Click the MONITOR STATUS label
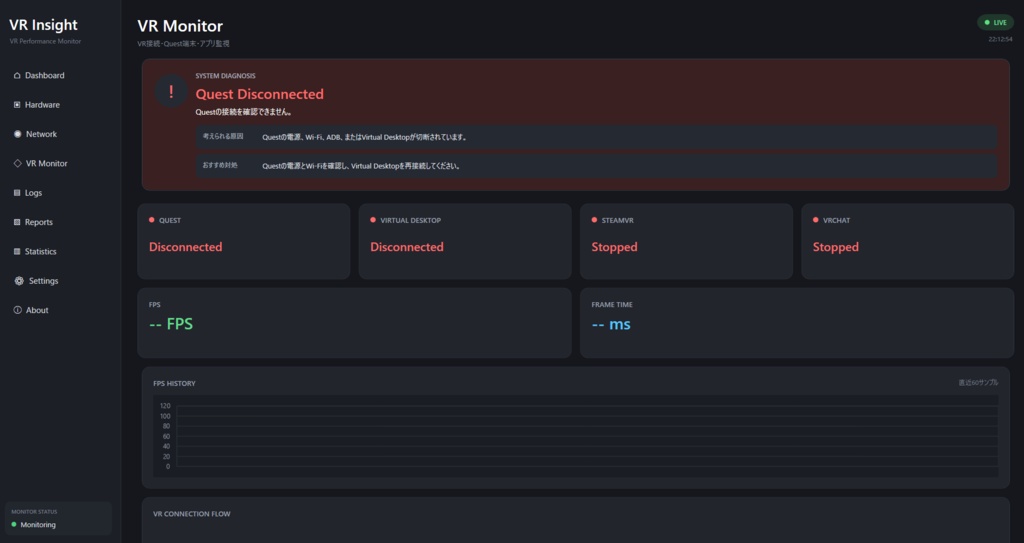Viewport: 1024px width, 543px height. [34, 512]
